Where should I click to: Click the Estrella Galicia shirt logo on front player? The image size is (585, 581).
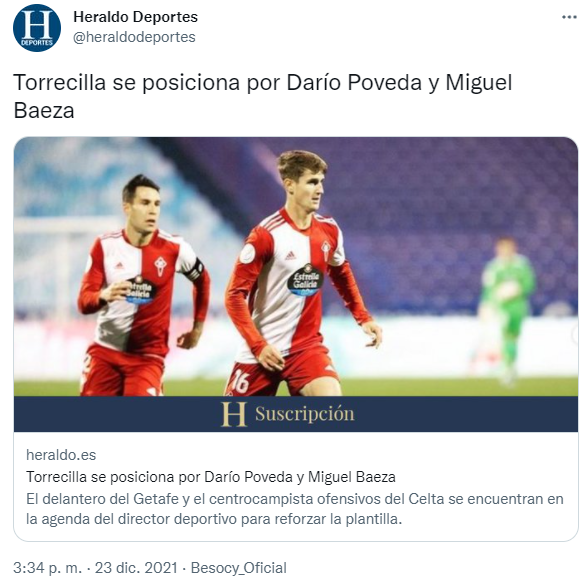click(x=305, y=280)
